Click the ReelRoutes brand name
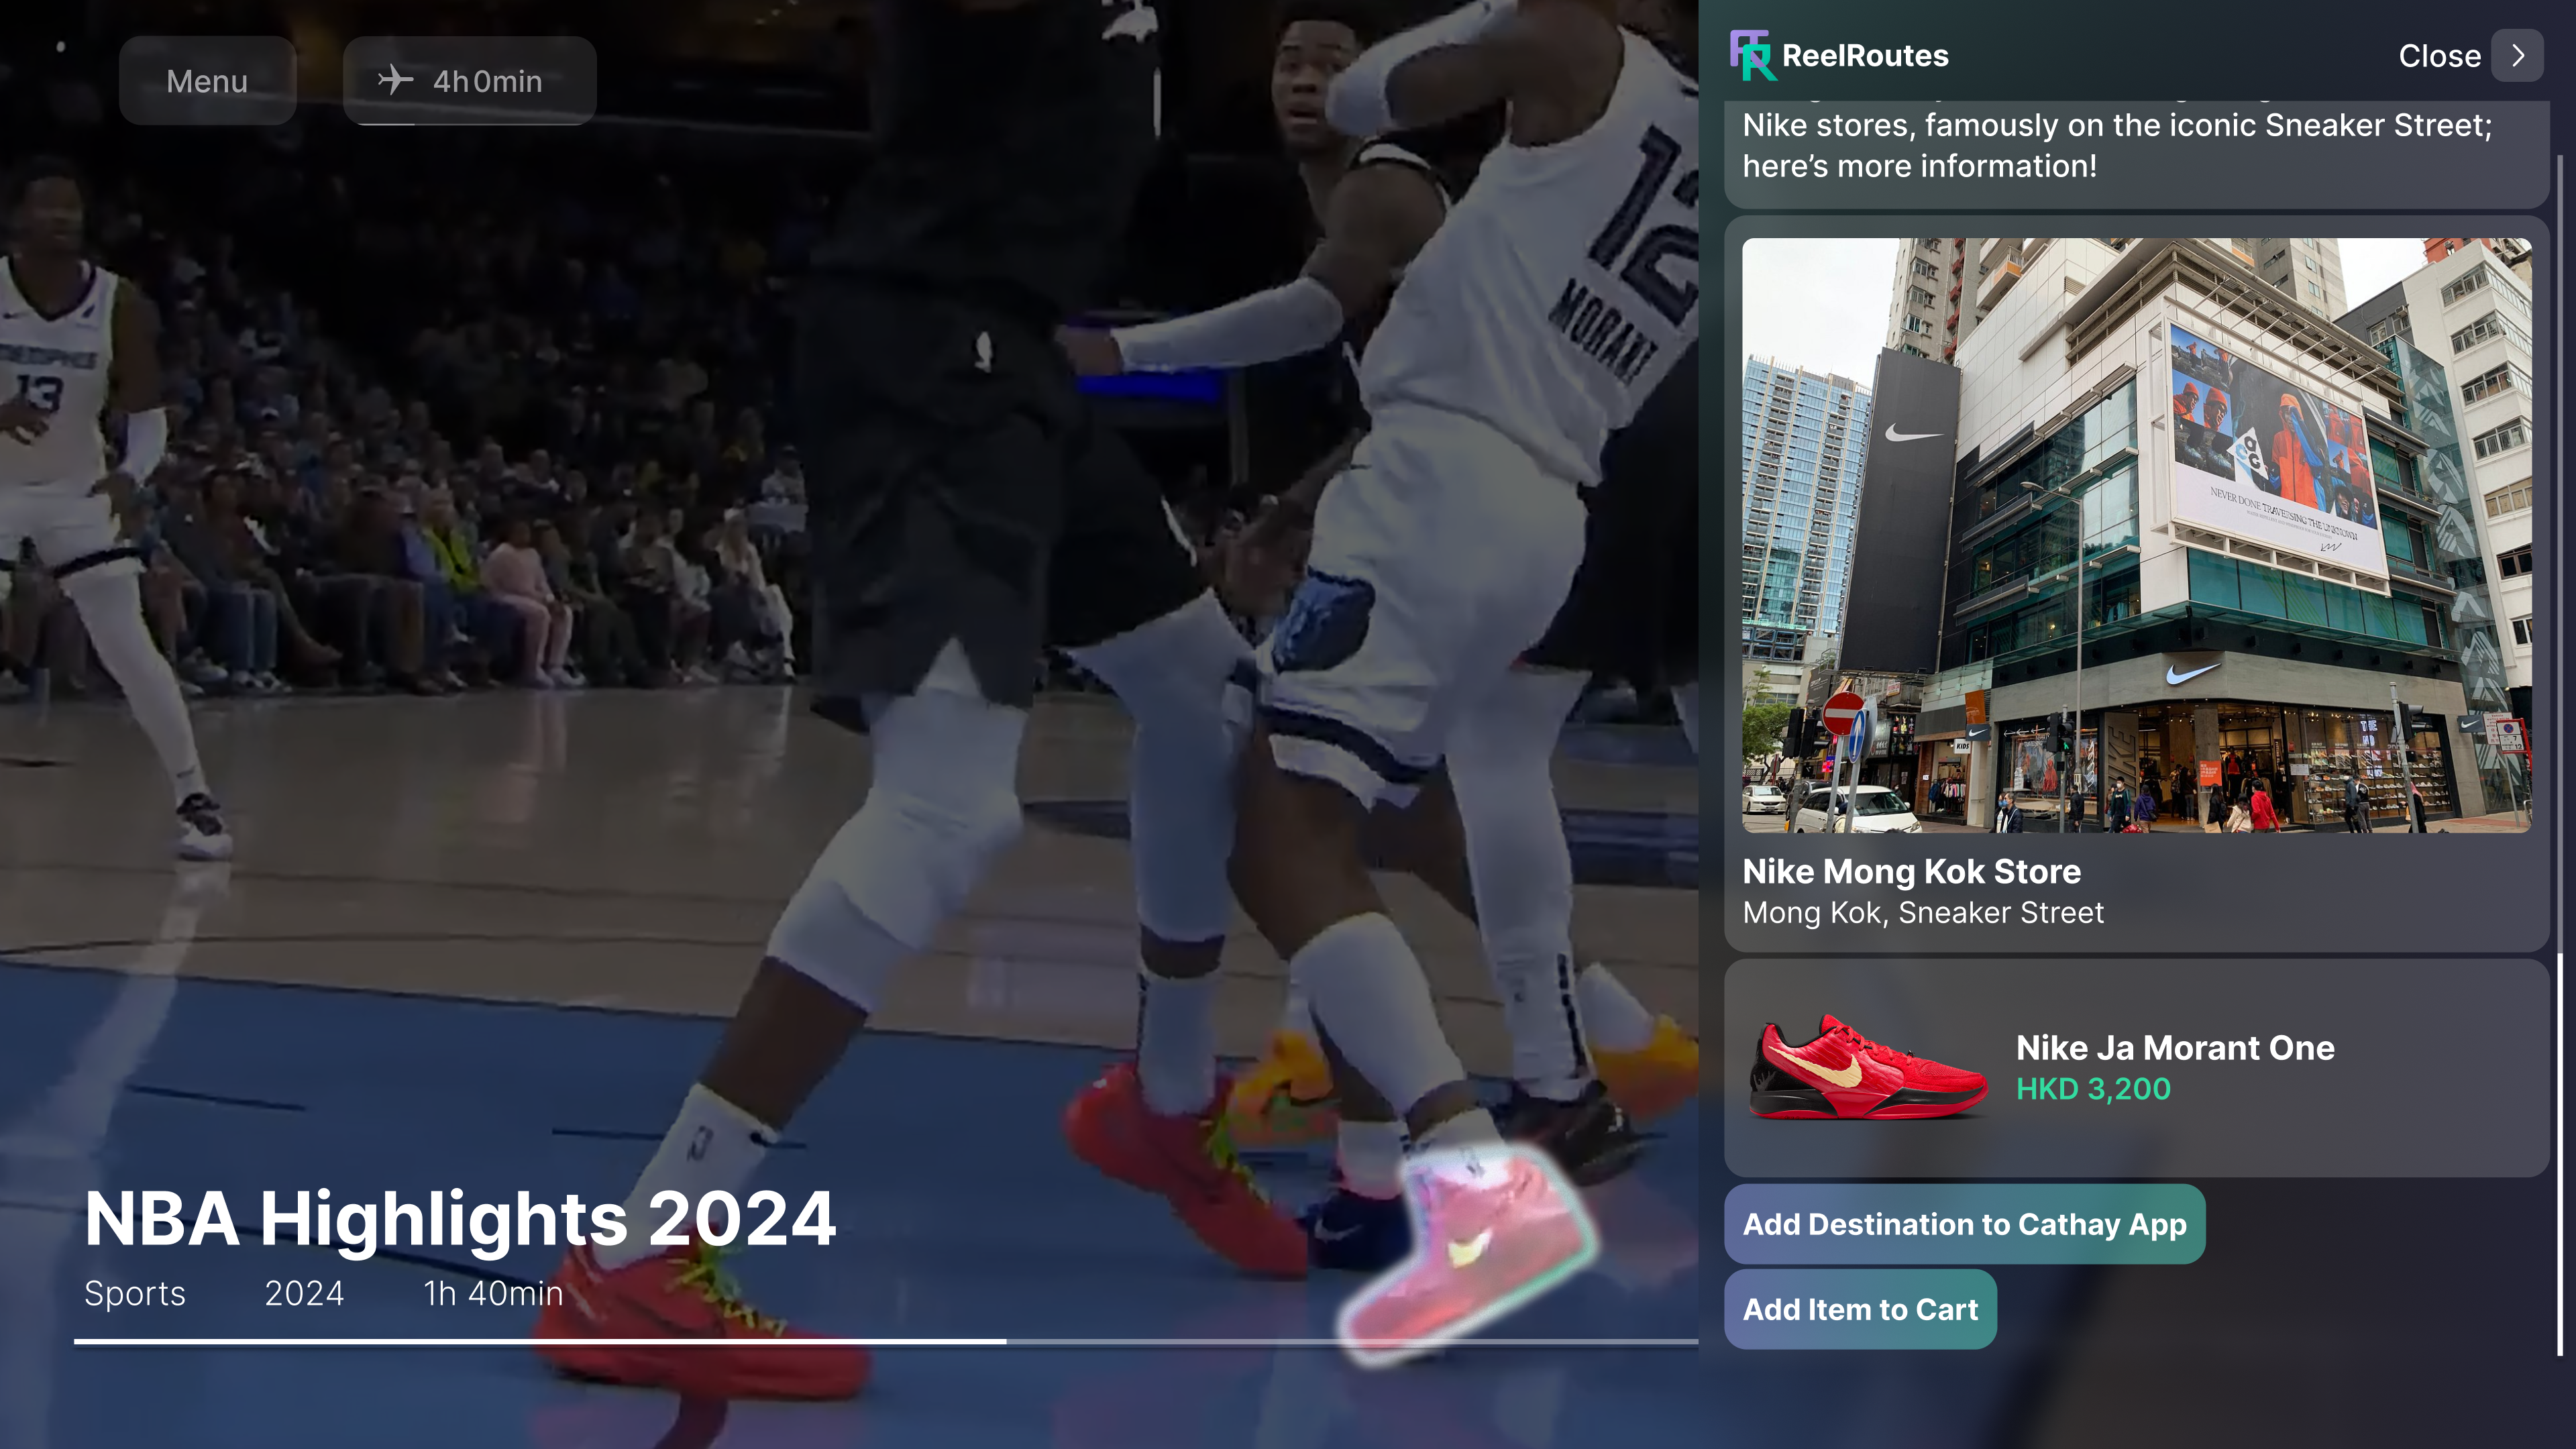 coord(1865,55)
